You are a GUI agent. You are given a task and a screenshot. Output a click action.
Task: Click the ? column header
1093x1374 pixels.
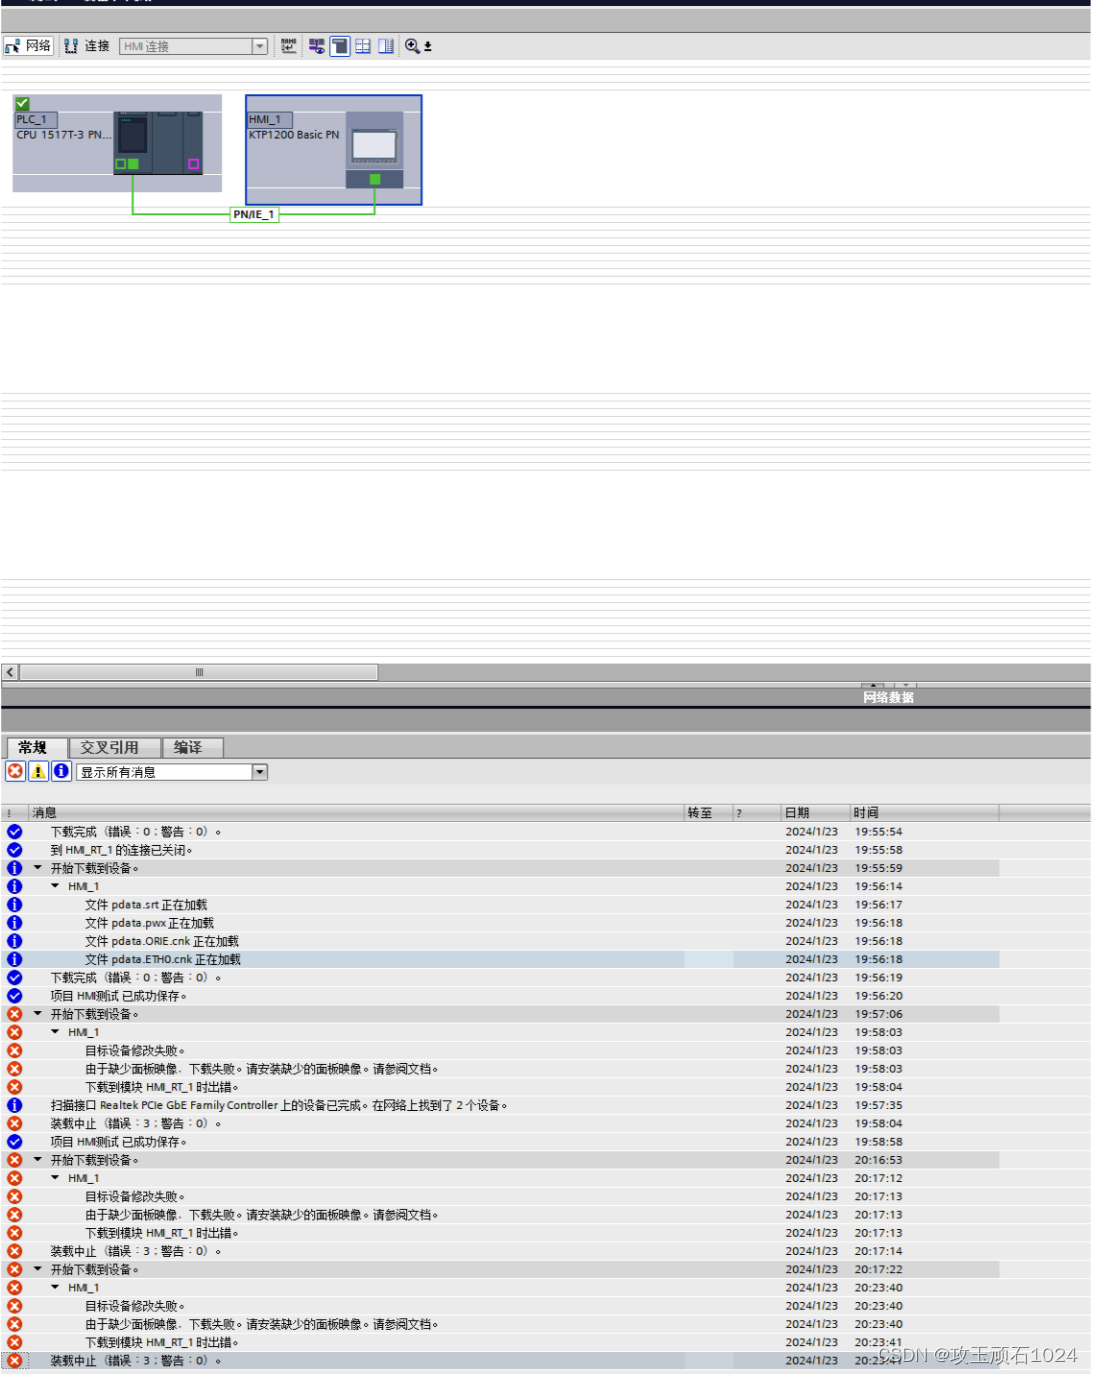point(756,813)
